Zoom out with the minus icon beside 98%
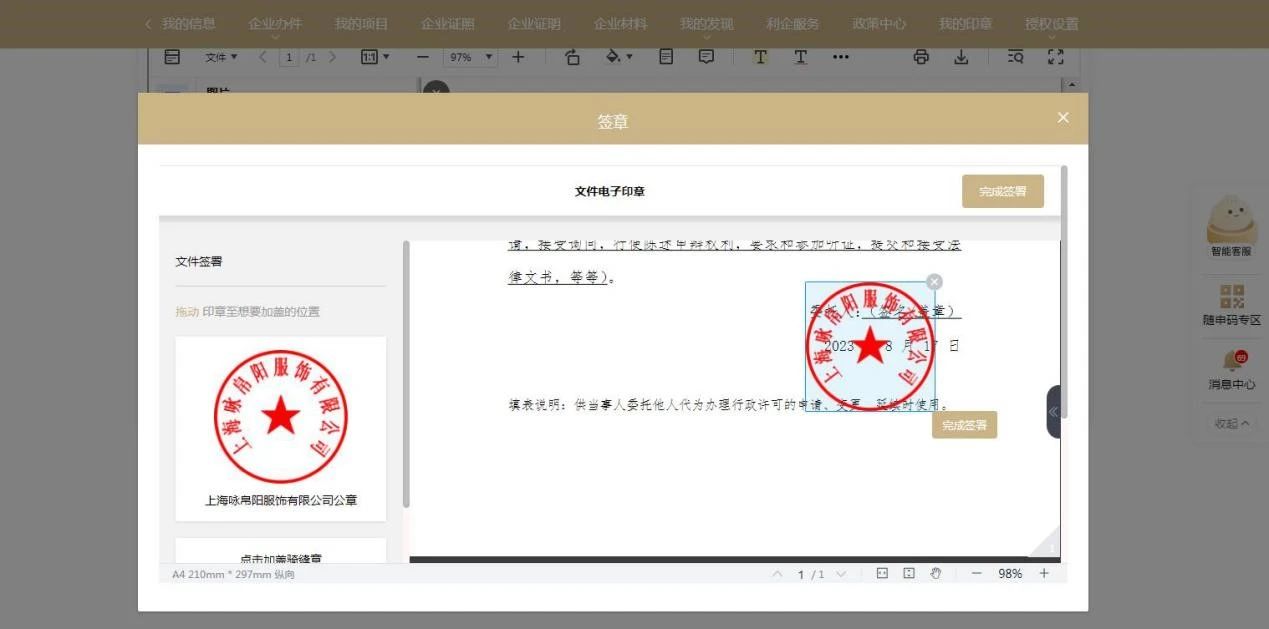Image resolution: width=1269 pixels, height=629 pixels. (976, 574)
